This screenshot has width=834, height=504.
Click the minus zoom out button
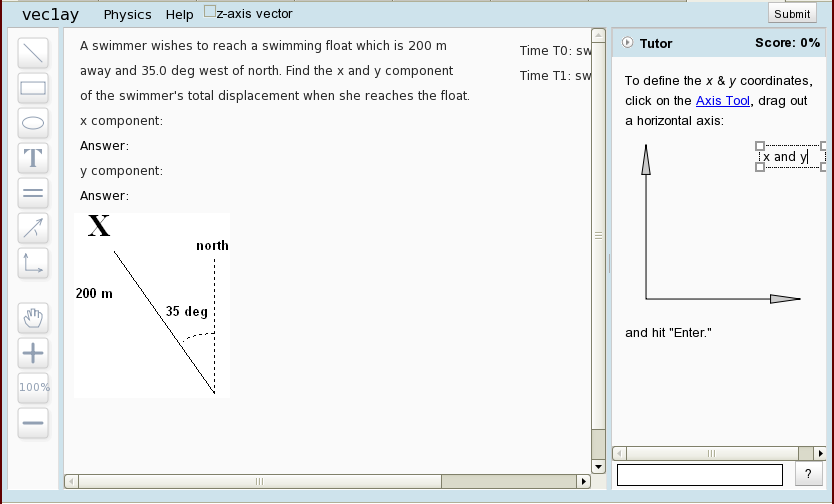(33, 422)
